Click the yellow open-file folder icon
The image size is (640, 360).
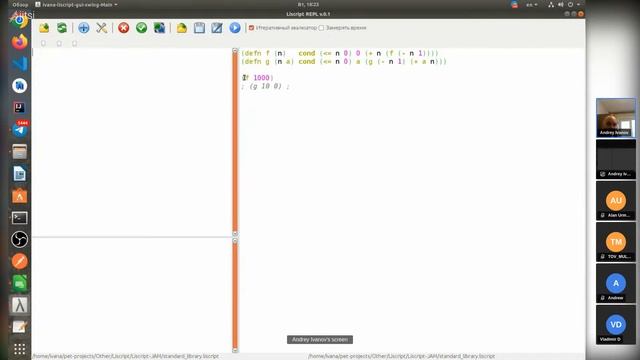[x=182, y=28]
